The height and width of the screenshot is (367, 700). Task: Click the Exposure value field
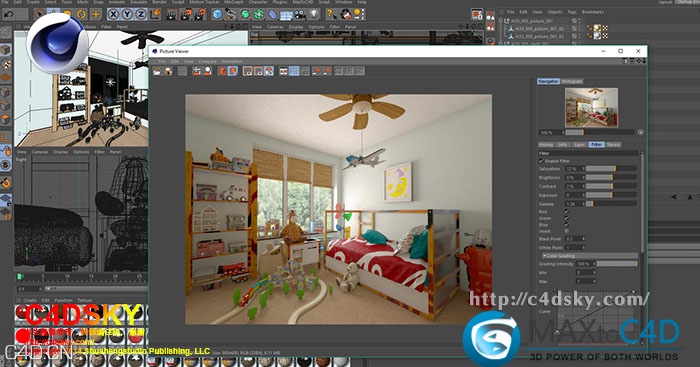point(574,195)
